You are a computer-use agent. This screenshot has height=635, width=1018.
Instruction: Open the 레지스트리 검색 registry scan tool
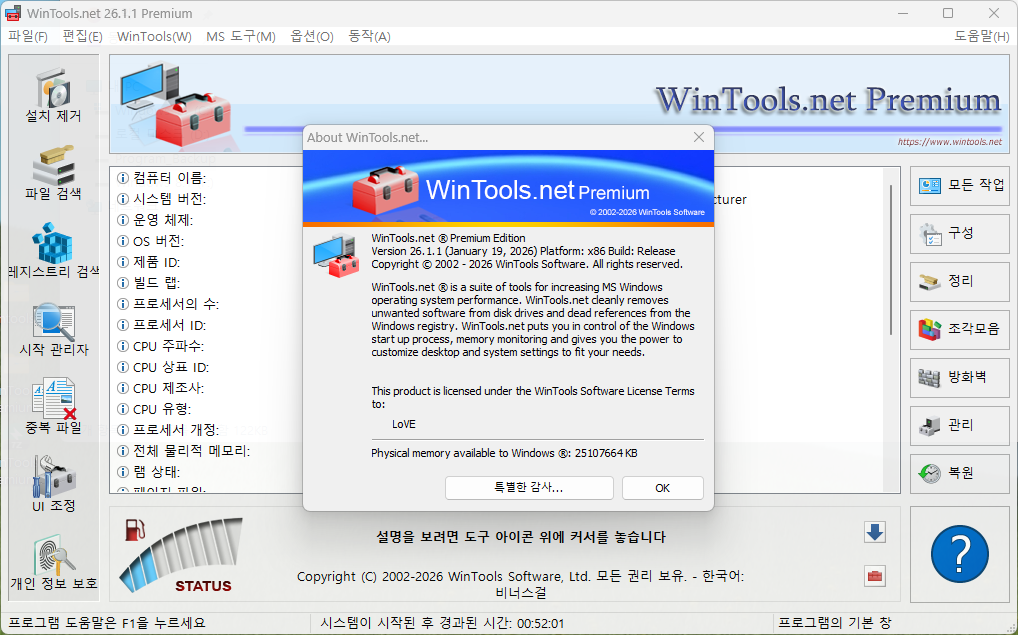pos(53,251)
